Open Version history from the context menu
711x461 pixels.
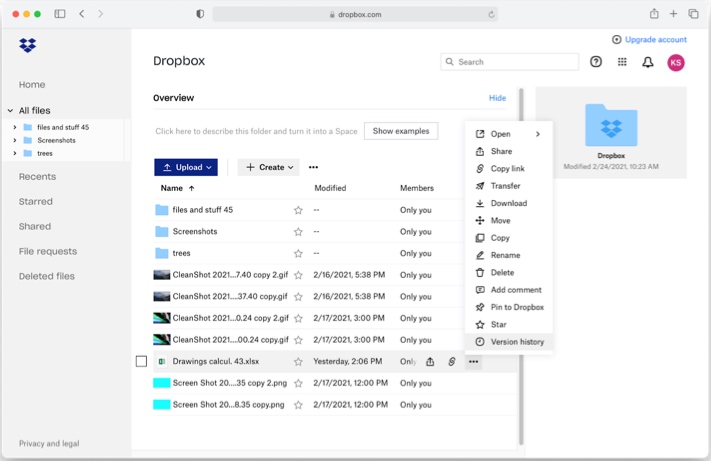[509, 342]
